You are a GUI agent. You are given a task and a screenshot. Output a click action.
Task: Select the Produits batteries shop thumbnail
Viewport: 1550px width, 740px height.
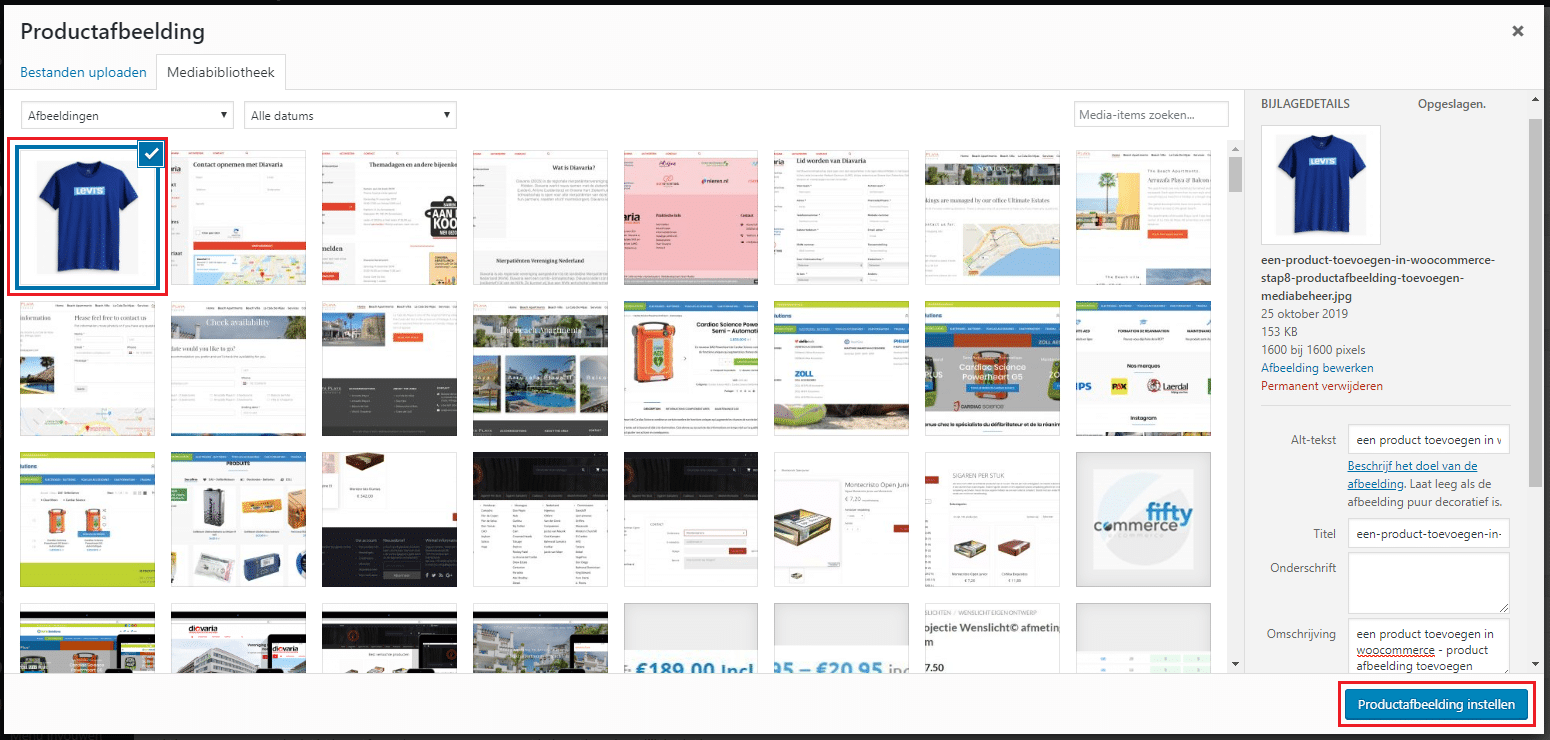click(238, 519)
